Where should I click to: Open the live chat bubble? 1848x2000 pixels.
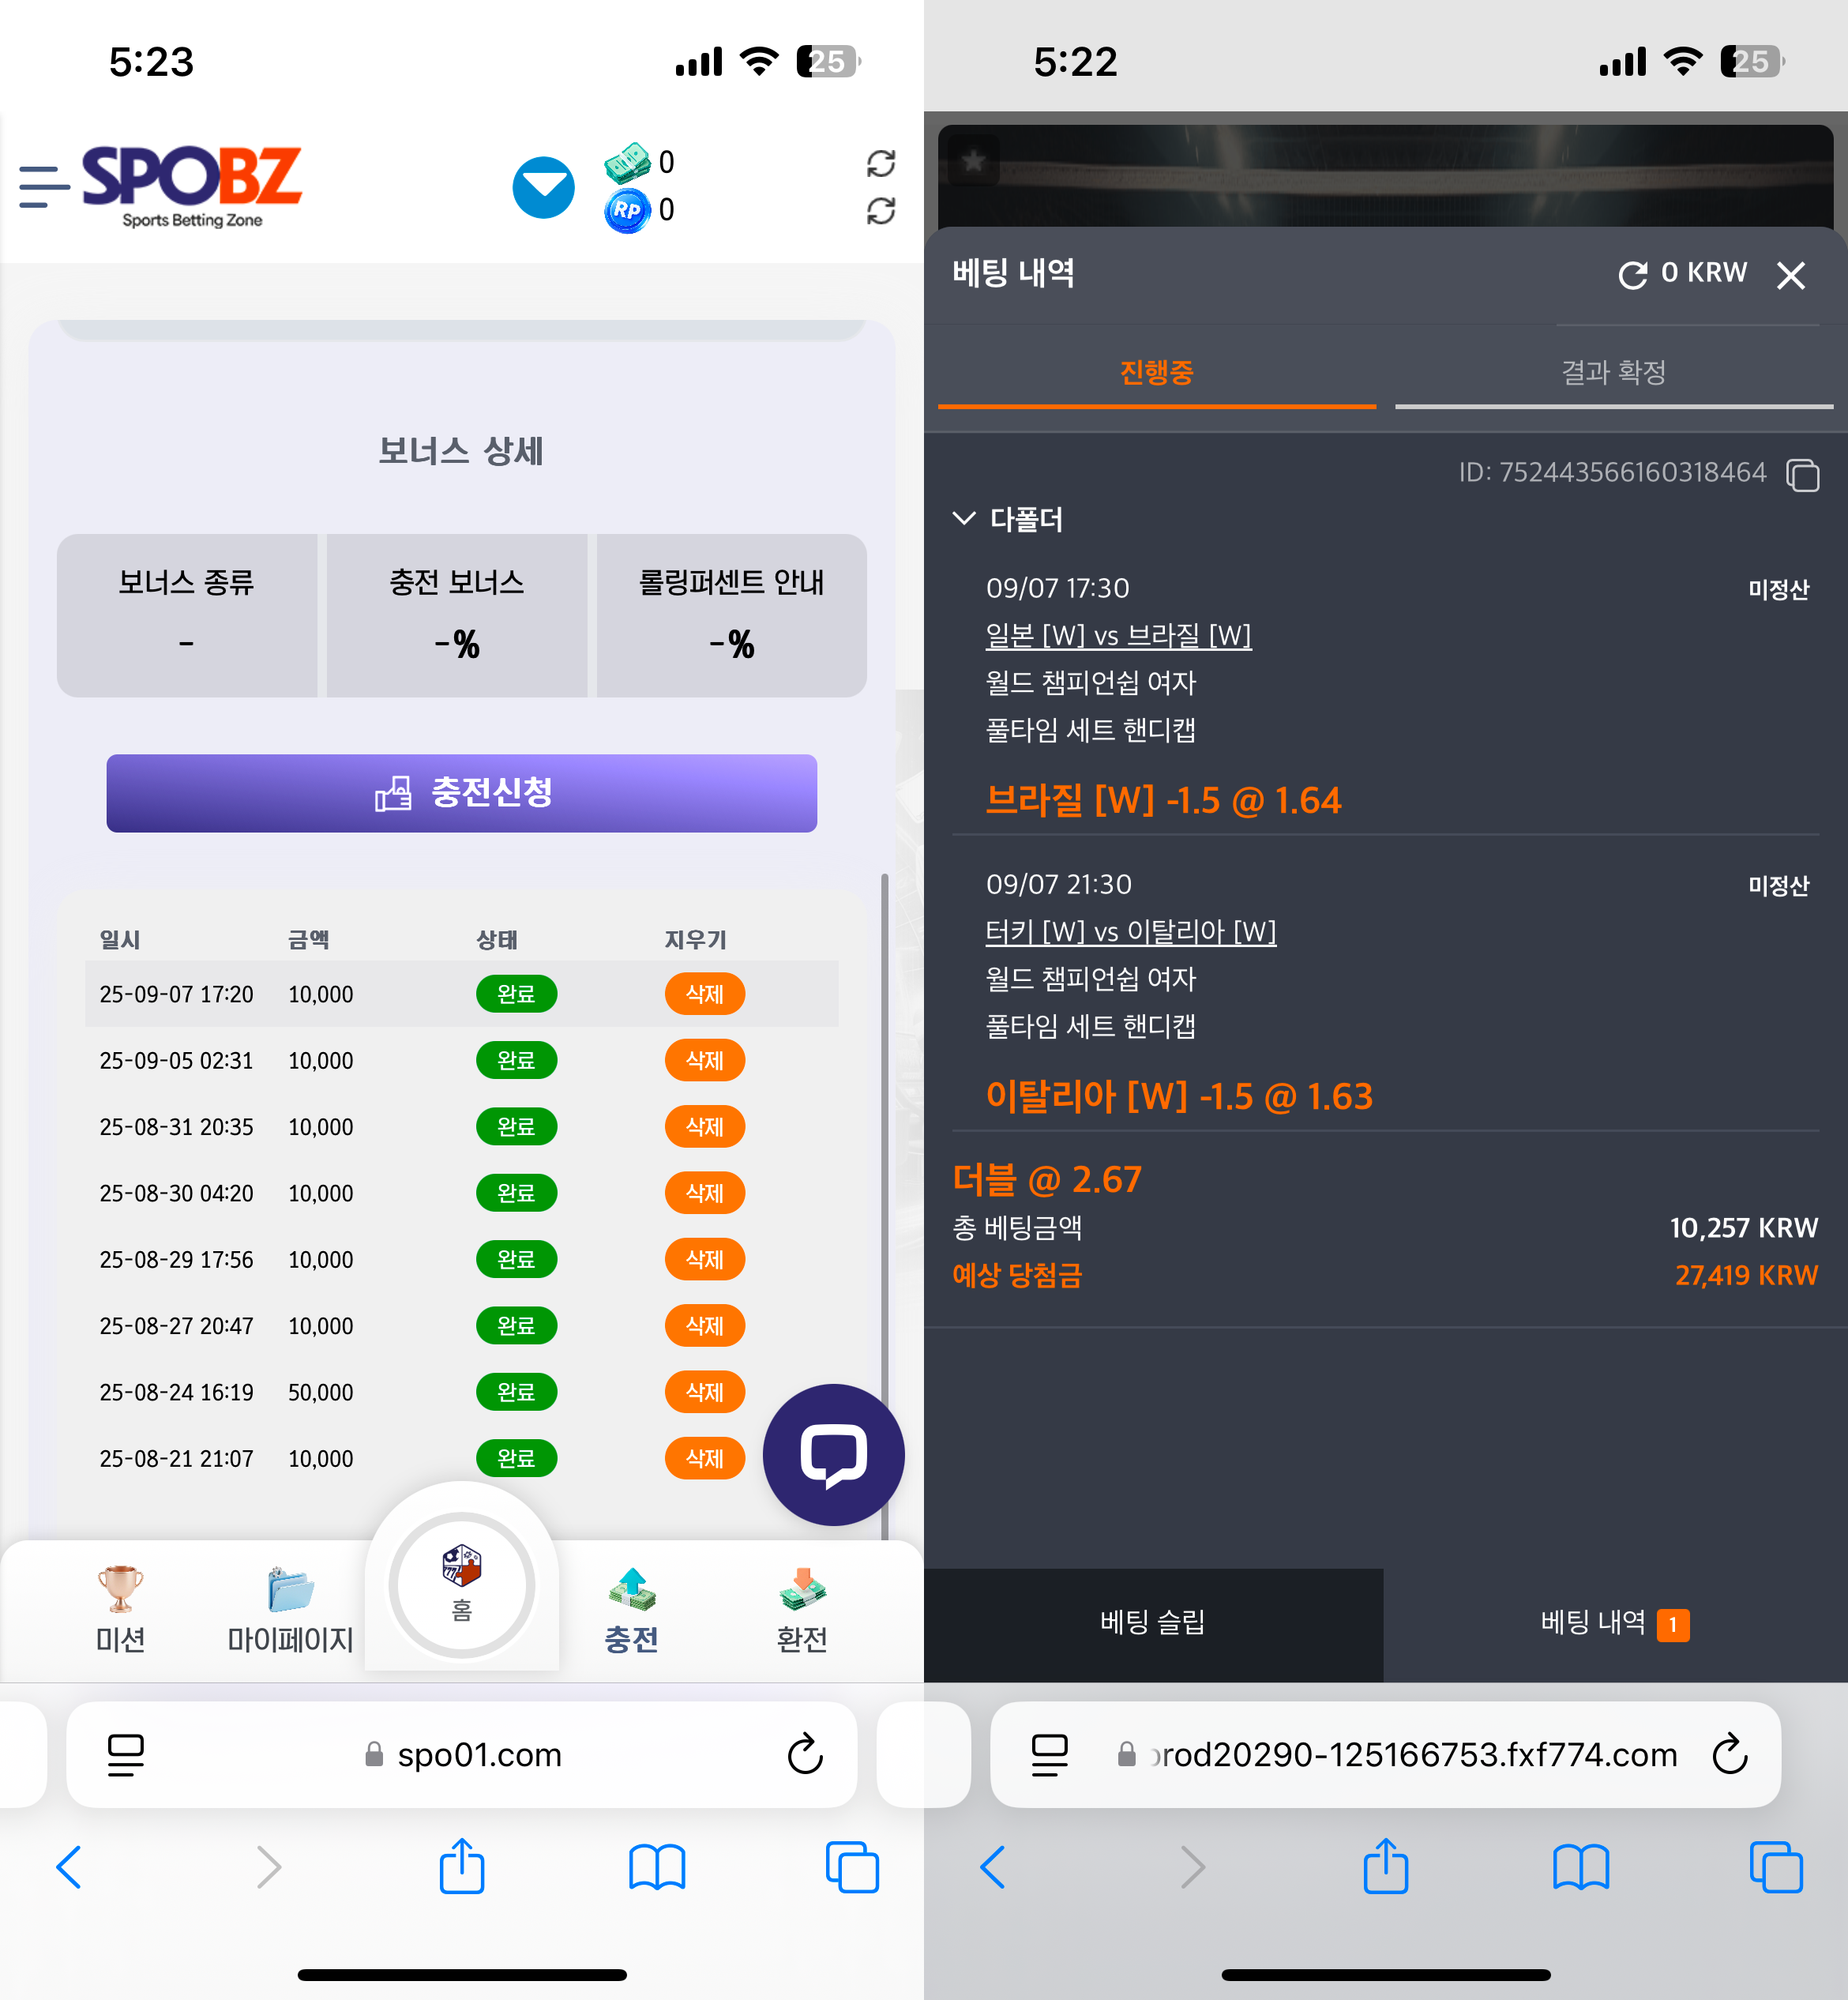tap(833, 1454)
